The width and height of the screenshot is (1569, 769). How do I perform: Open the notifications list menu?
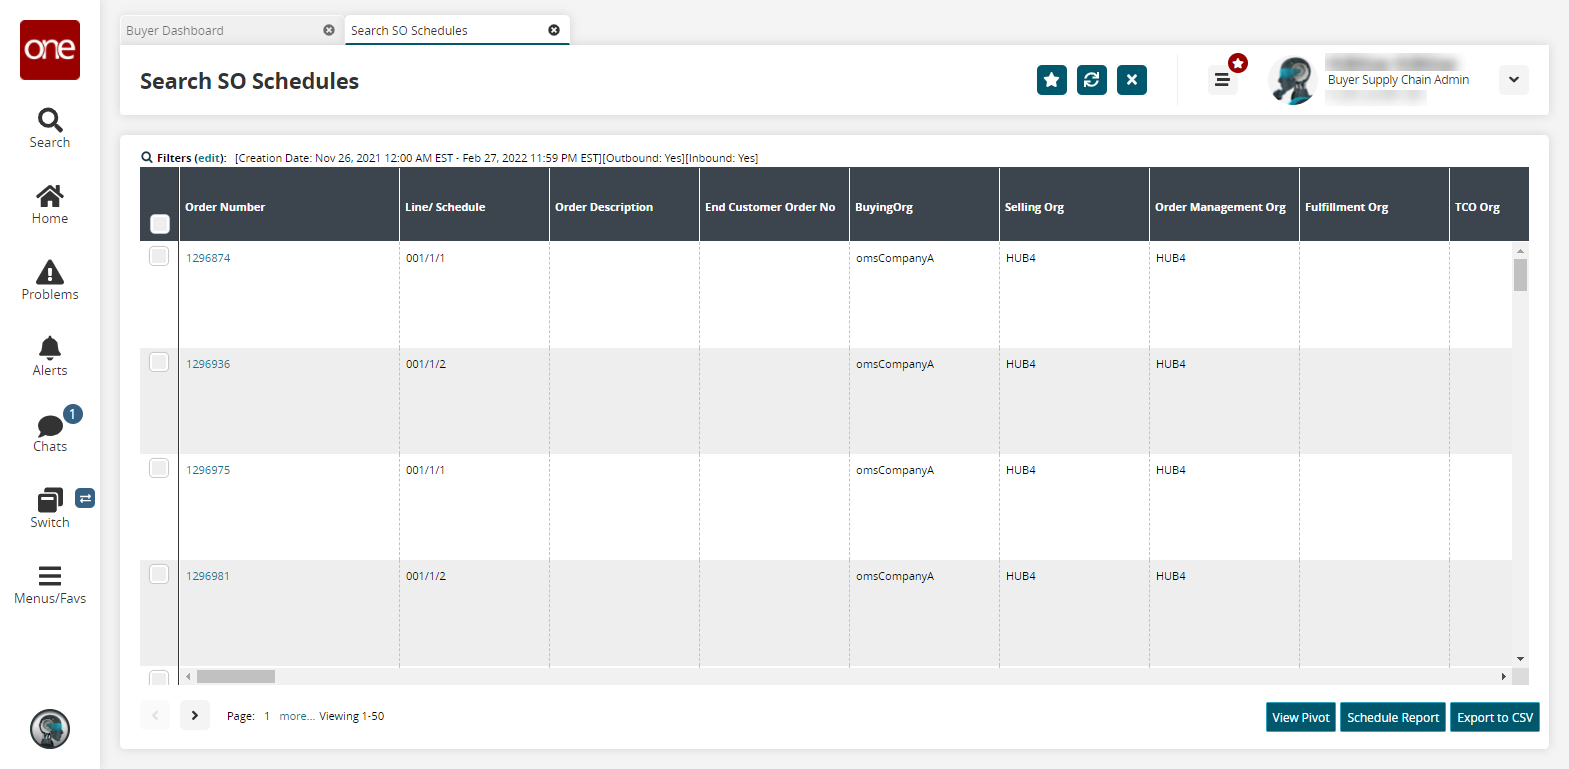pos(1222,80)
